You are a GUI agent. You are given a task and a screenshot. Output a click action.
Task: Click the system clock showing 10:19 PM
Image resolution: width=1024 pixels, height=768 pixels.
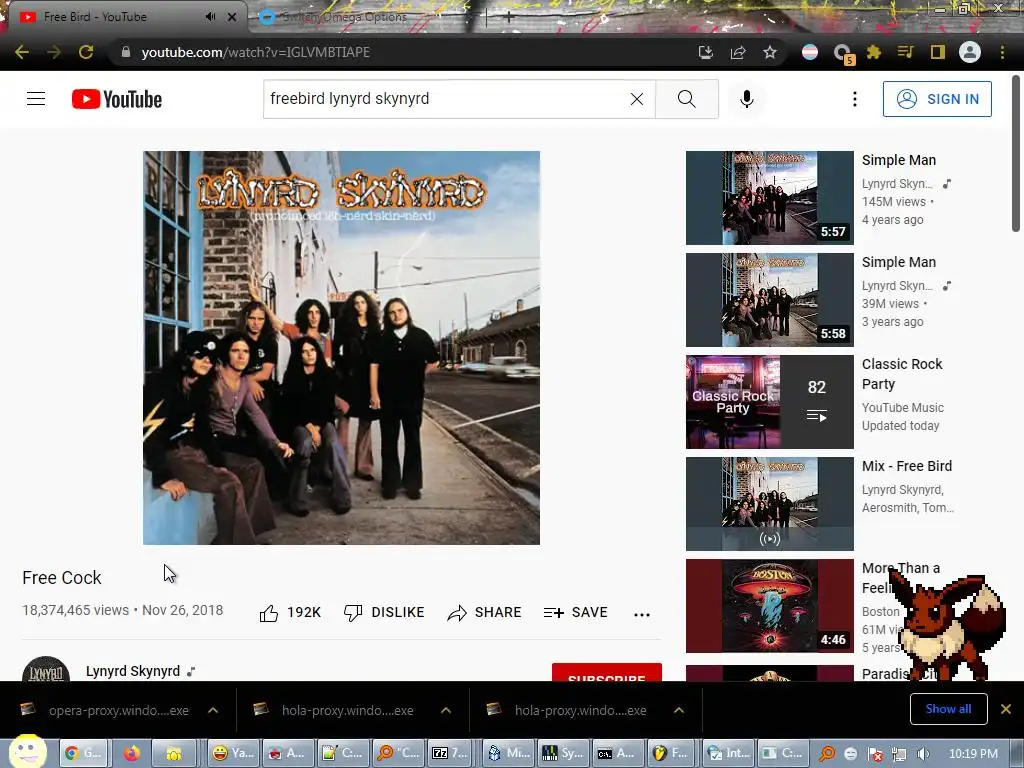[973, 754]
